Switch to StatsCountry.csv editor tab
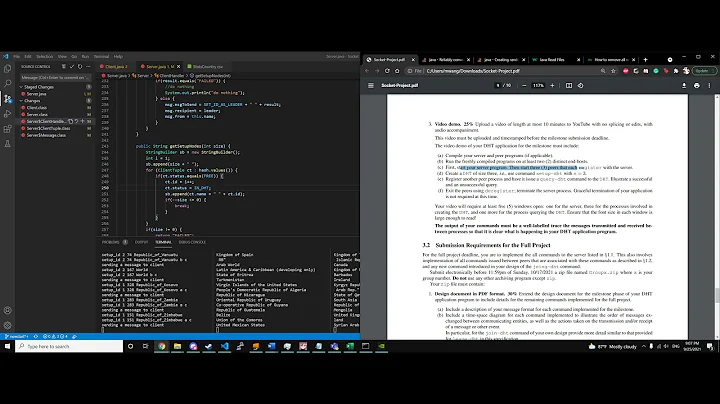720x404 pixels. (208, 67)
